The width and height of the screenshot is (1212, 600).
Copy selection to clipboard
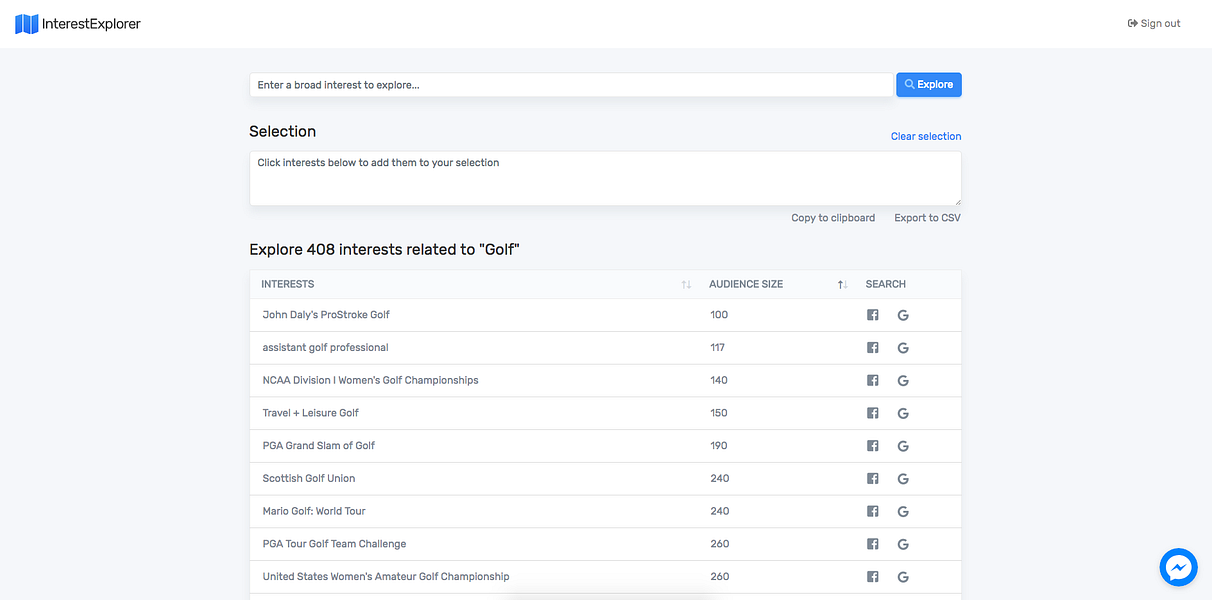(832, 218)
